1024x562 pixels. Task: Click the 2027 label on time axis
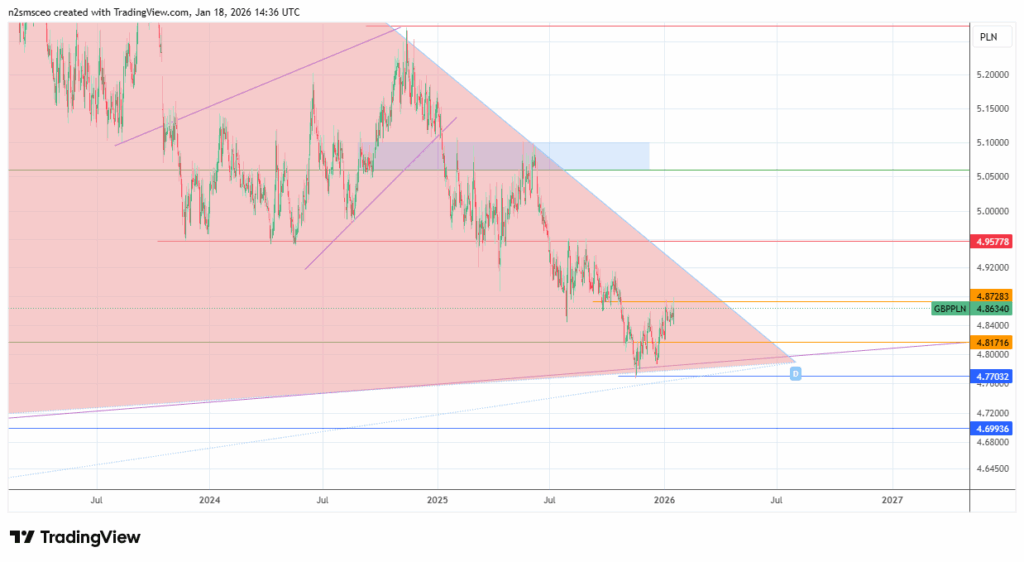[892, 498]
